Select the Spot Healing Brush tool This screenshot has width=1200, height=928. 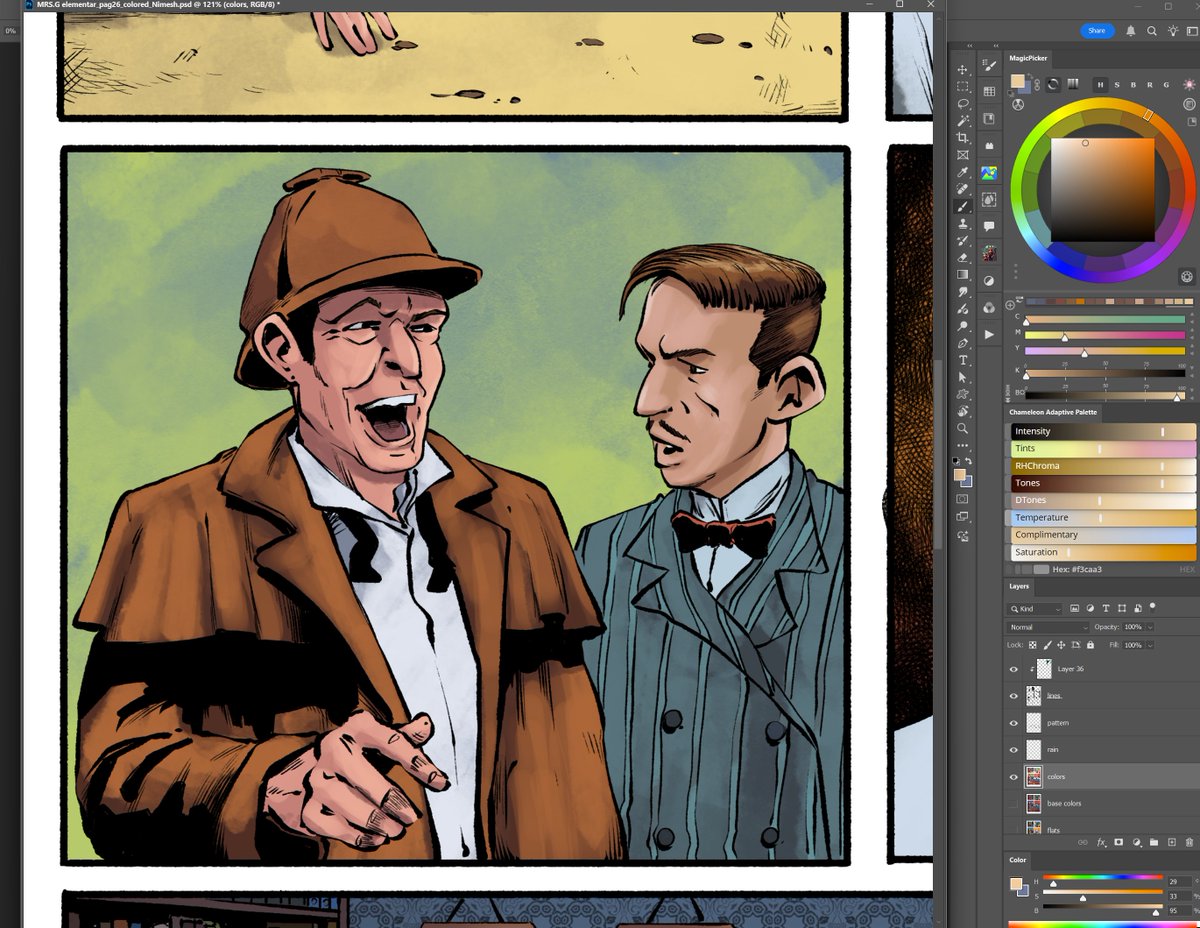pyautogui.click(x=963, y=189)
